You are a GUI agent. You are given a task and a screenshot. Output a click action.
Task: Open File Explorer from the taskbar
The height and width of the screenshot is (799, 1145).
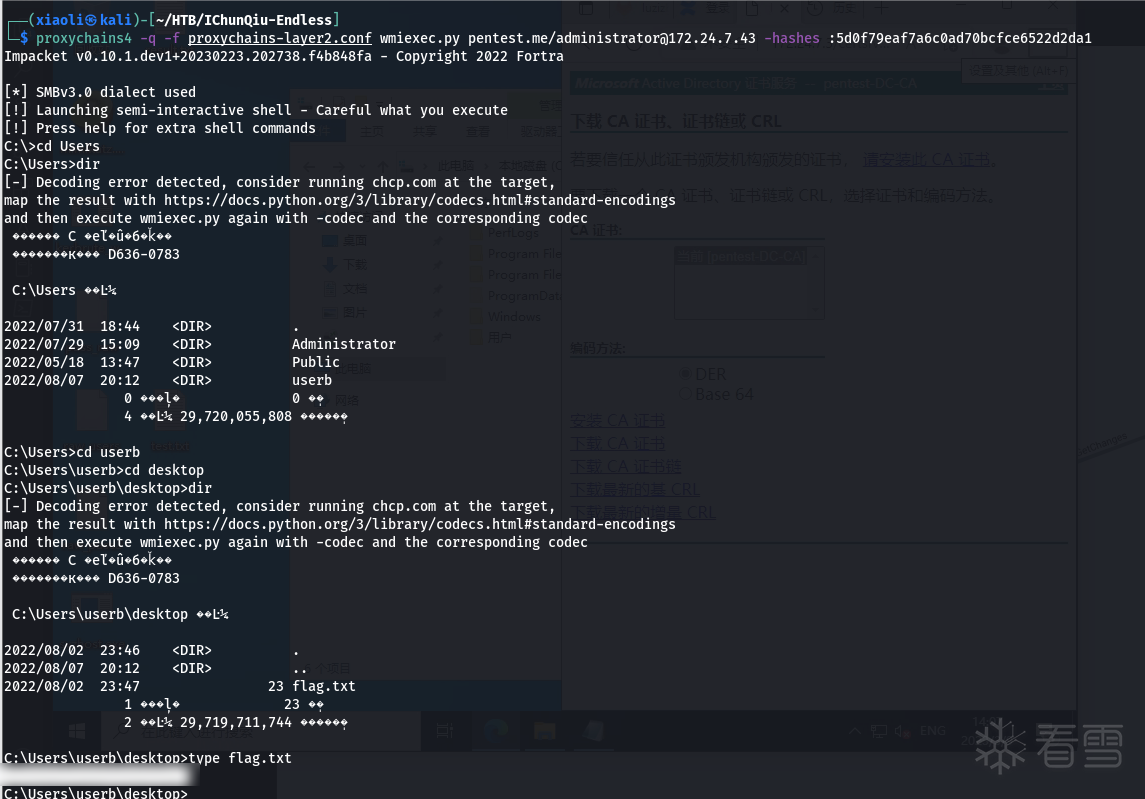tap(545, 731)
